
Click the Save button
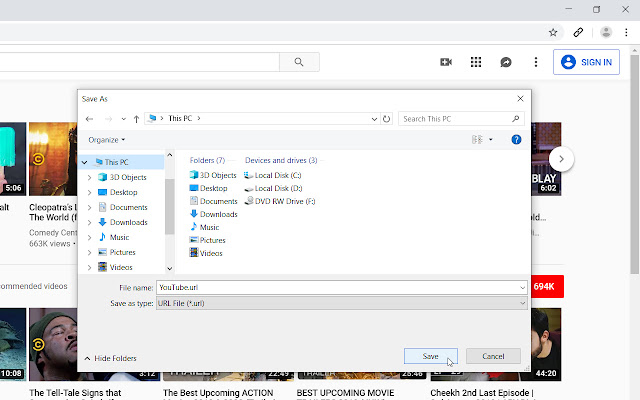pos(430,356)
